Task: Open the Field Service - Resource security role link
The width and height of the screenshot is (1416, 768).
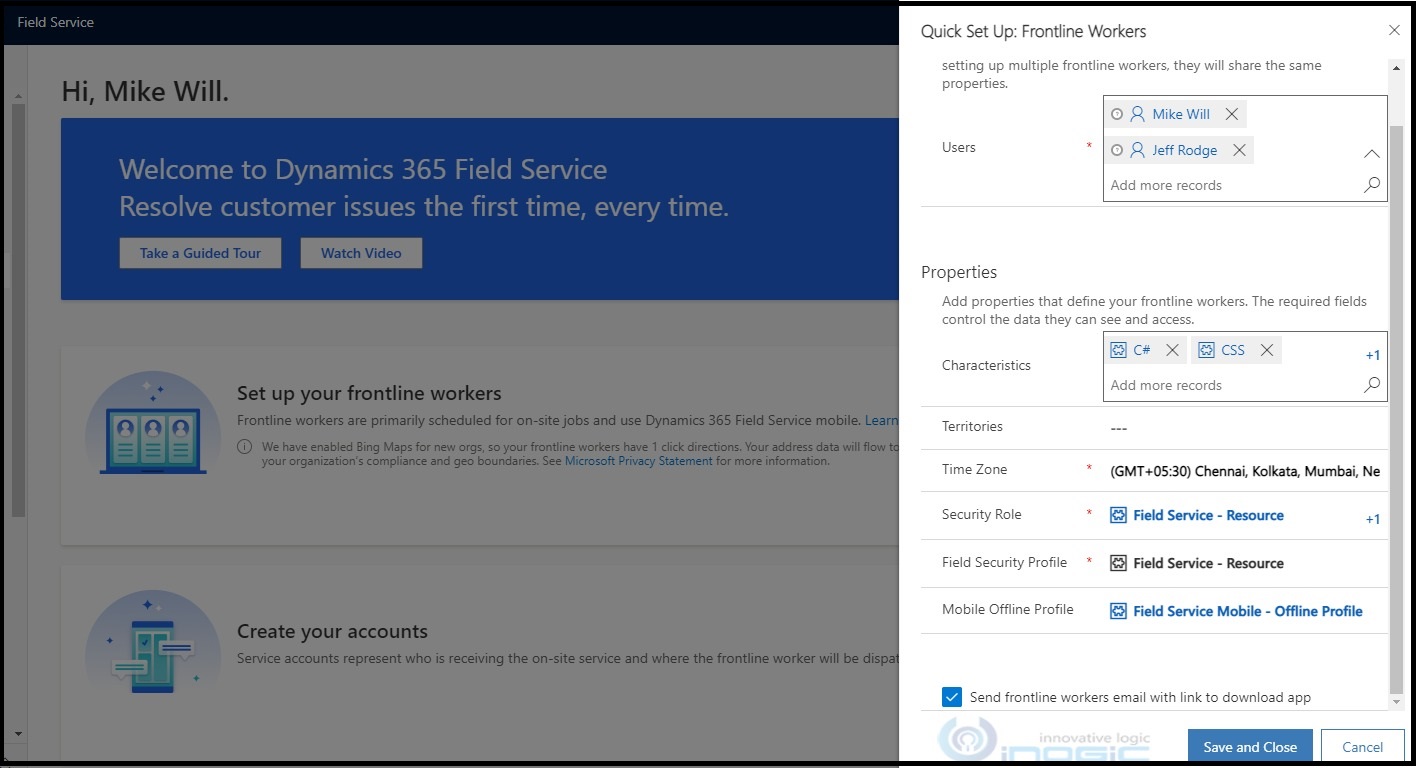Action: click(x=1208, y=515)
